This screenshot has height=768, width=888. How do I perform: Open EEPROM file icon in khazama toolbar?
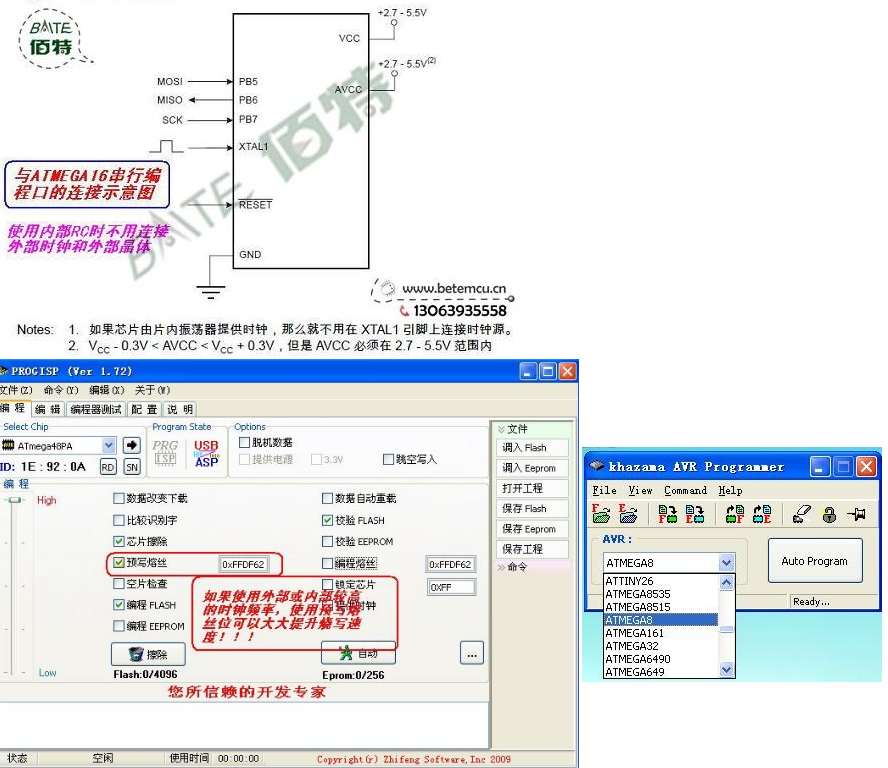(x=628, y=513)
